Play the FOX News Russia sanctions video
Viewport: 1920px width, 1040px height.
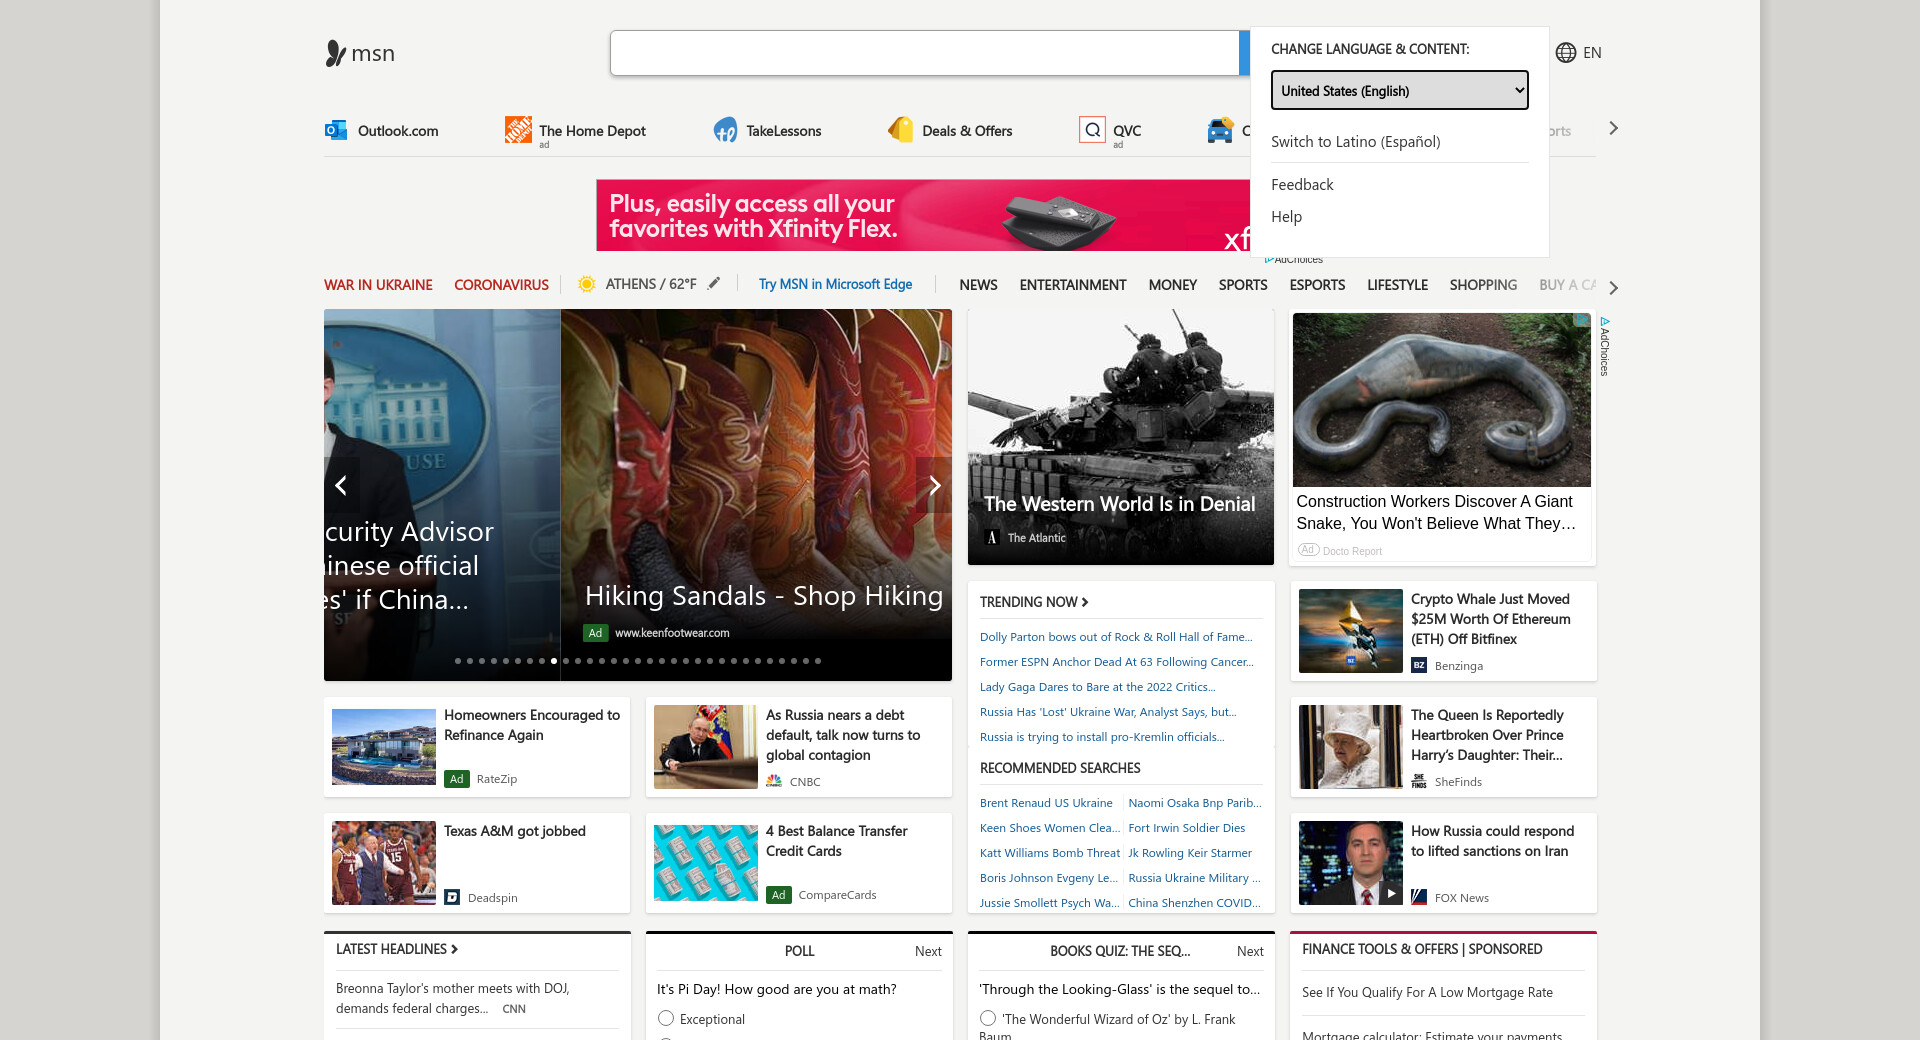(1390, 893)
